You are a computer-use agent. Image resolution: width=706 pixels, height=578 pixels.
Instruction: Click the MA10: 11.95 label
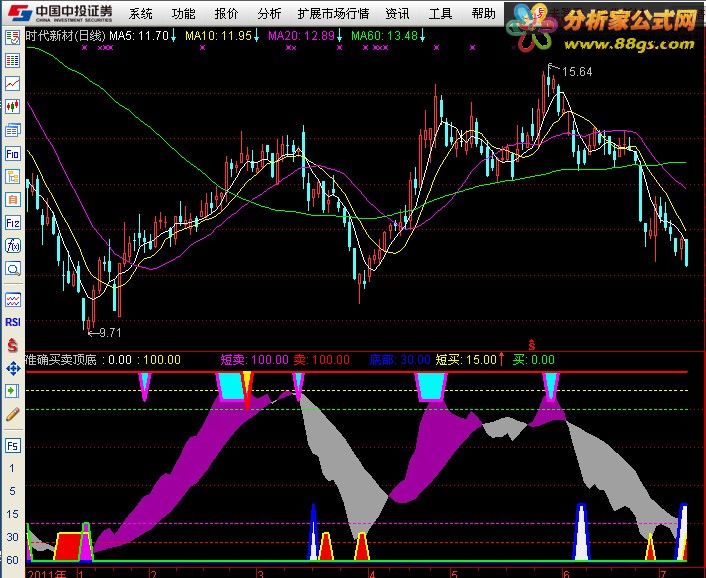pyautogui.click(x=218, y=36)
